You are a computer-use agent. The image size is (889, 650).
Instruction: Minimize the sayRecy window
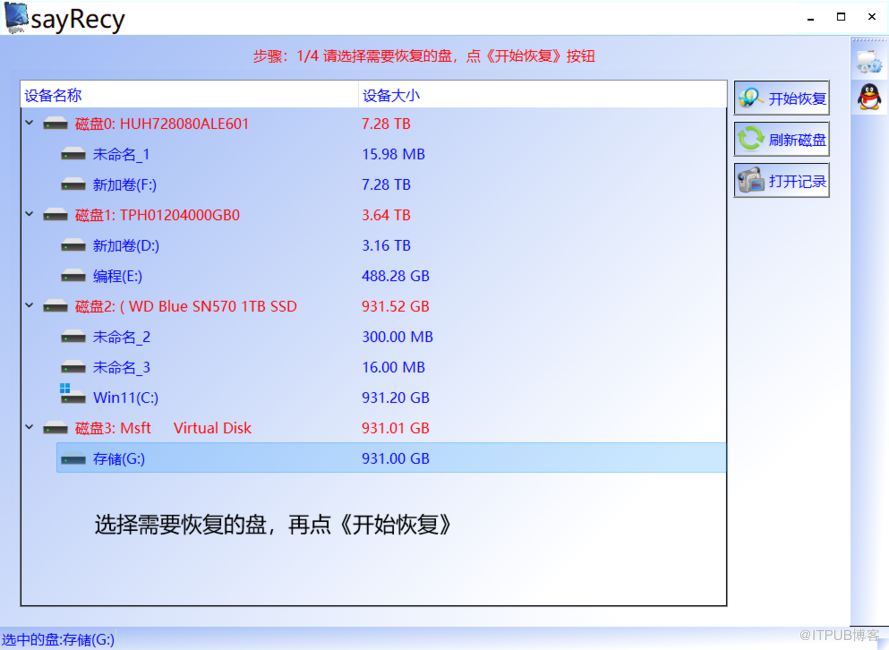[x=811, y=18]
